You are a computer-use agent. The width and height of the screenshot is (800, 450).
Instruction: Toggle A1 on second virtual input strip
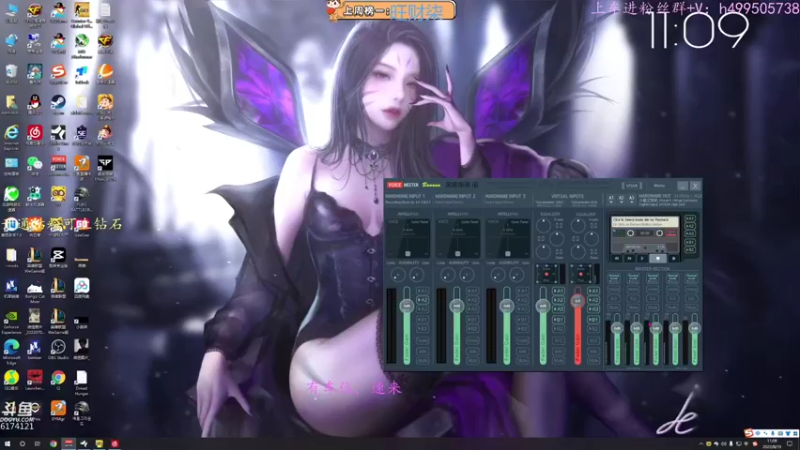(593, 291)
